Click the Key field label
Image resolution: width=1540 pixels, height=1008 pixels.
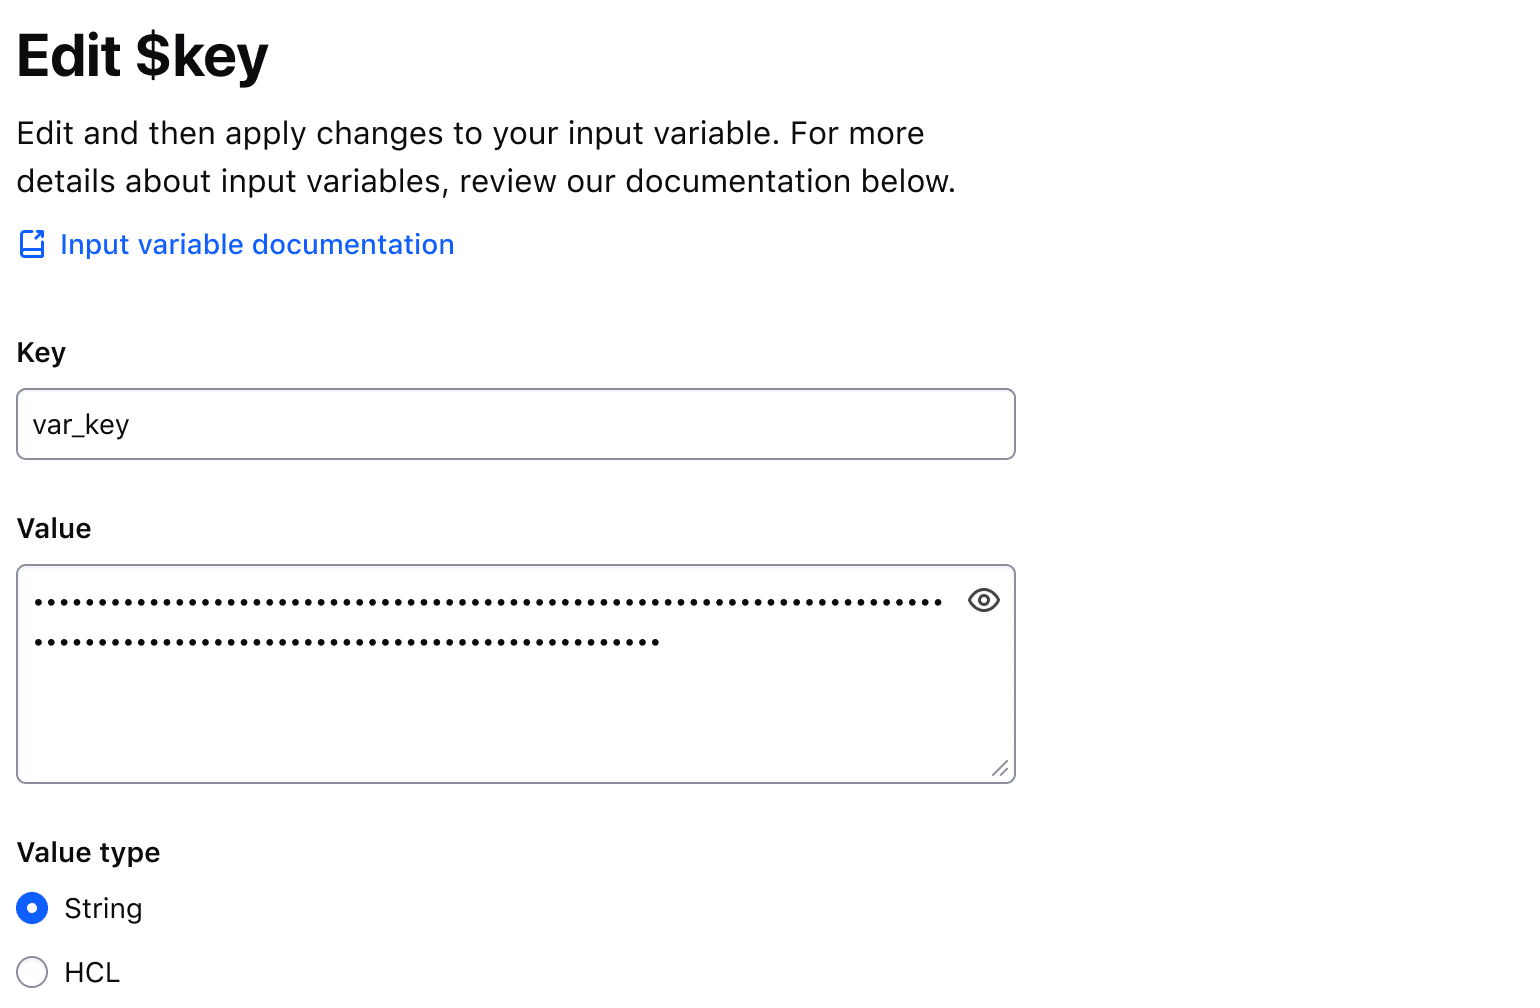[40, 352]
